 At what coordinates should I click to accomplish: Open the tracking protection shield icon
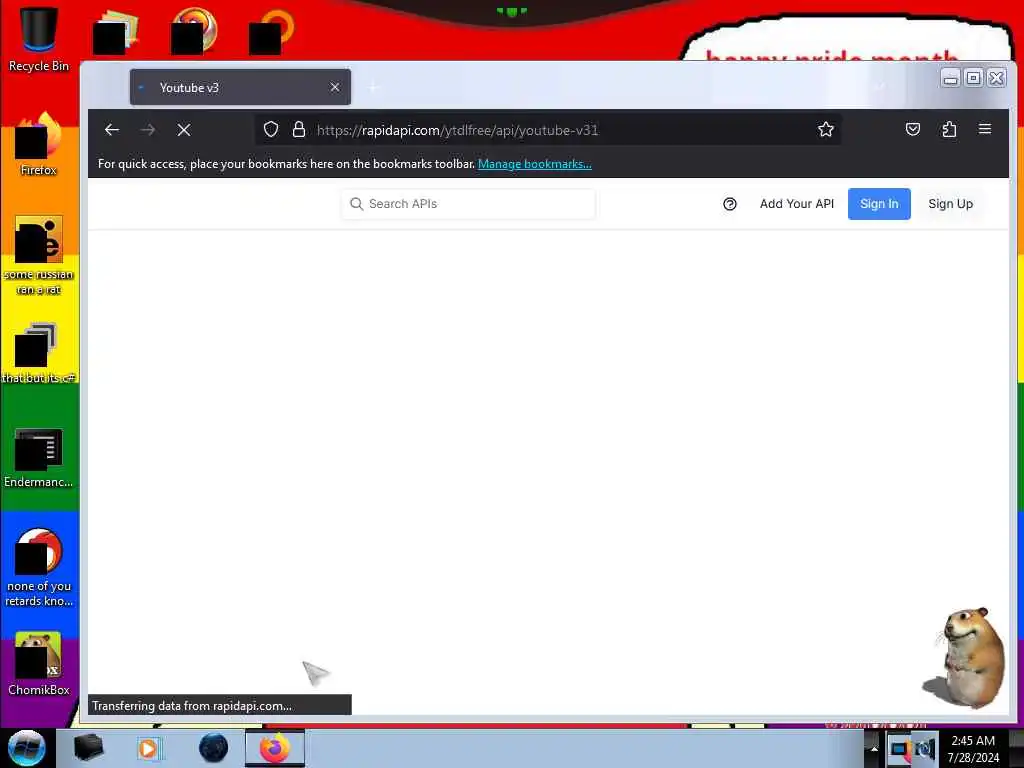pyautogui.click(x=271, y=129)
